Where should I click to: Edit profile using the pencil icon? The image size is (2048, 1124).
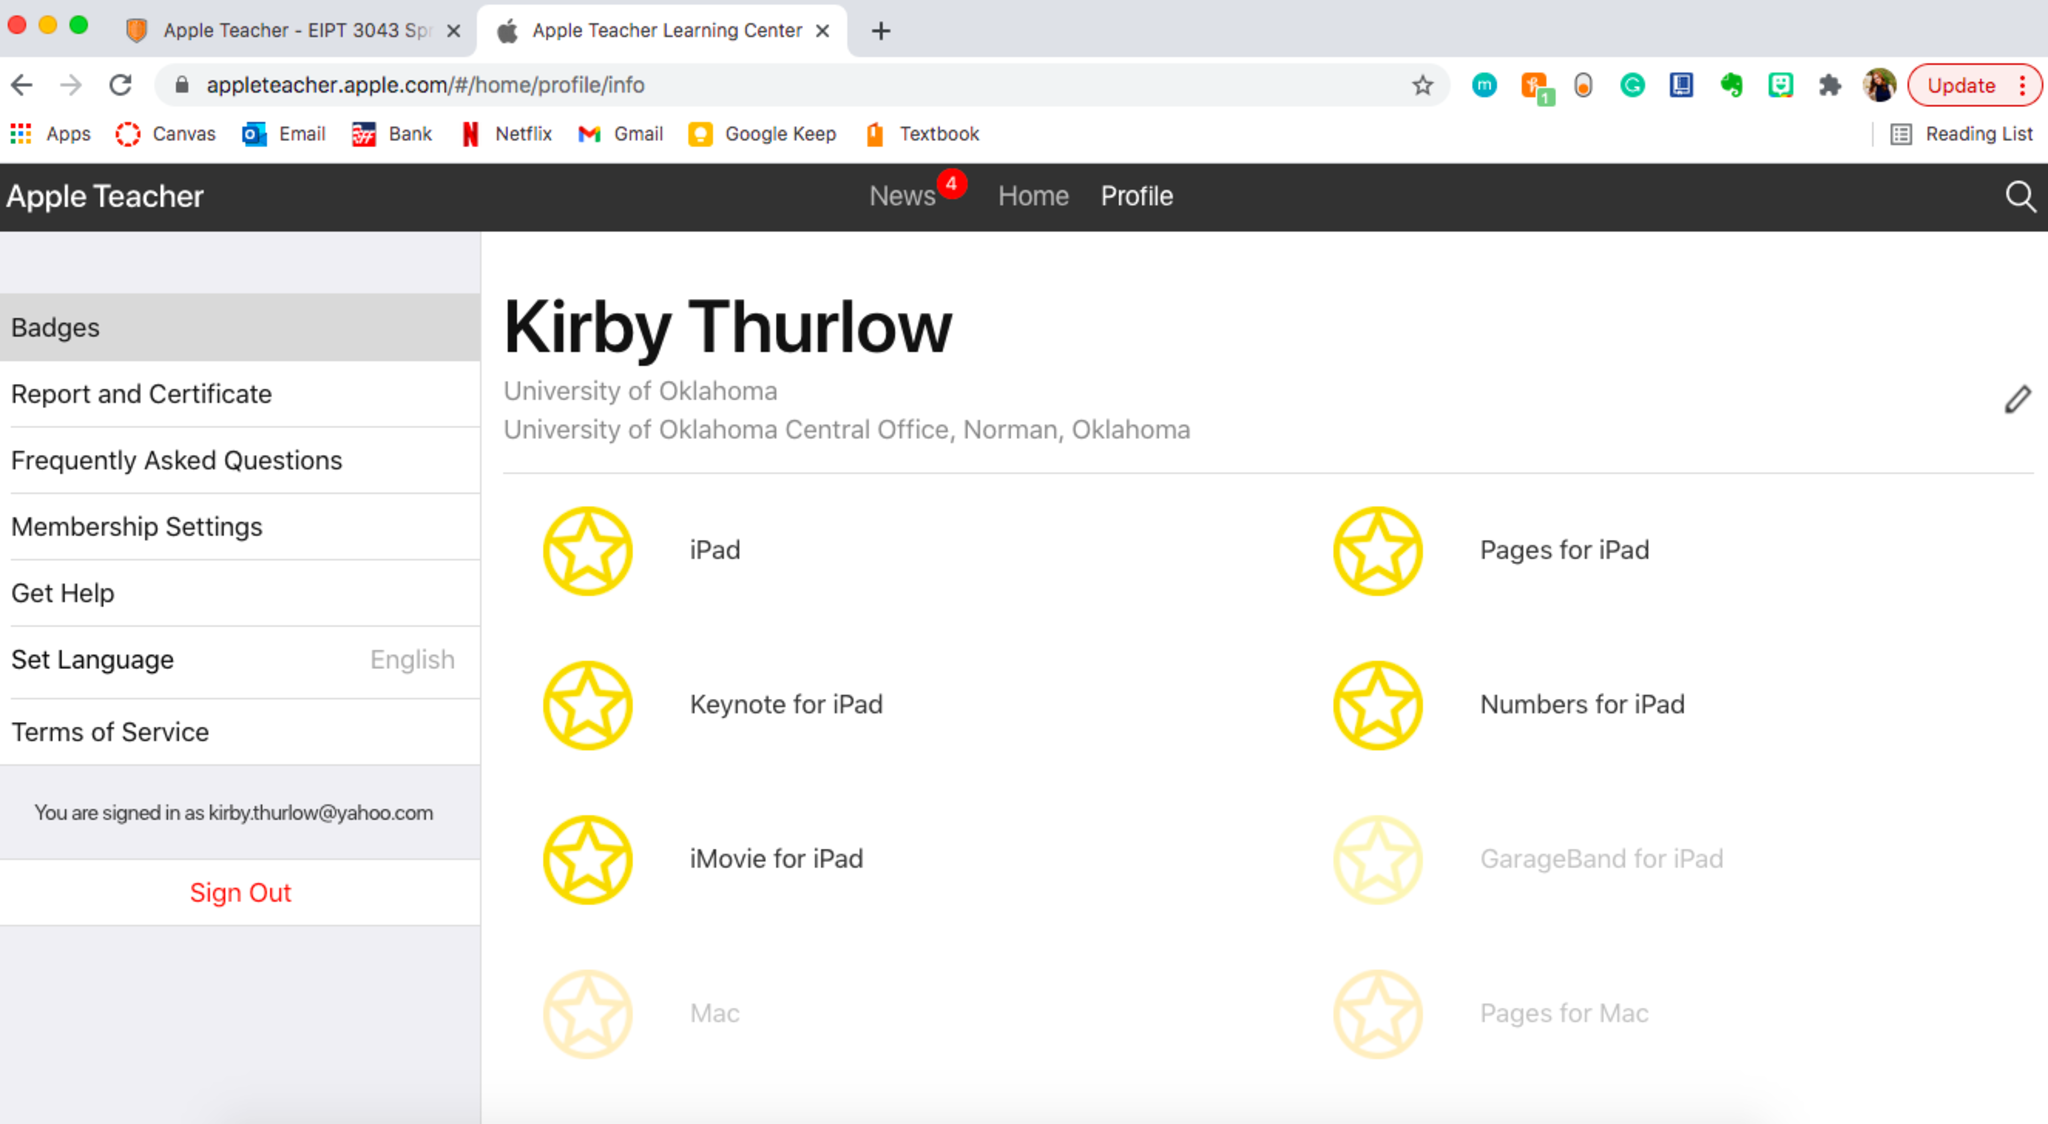click(x=2017, y=399)
